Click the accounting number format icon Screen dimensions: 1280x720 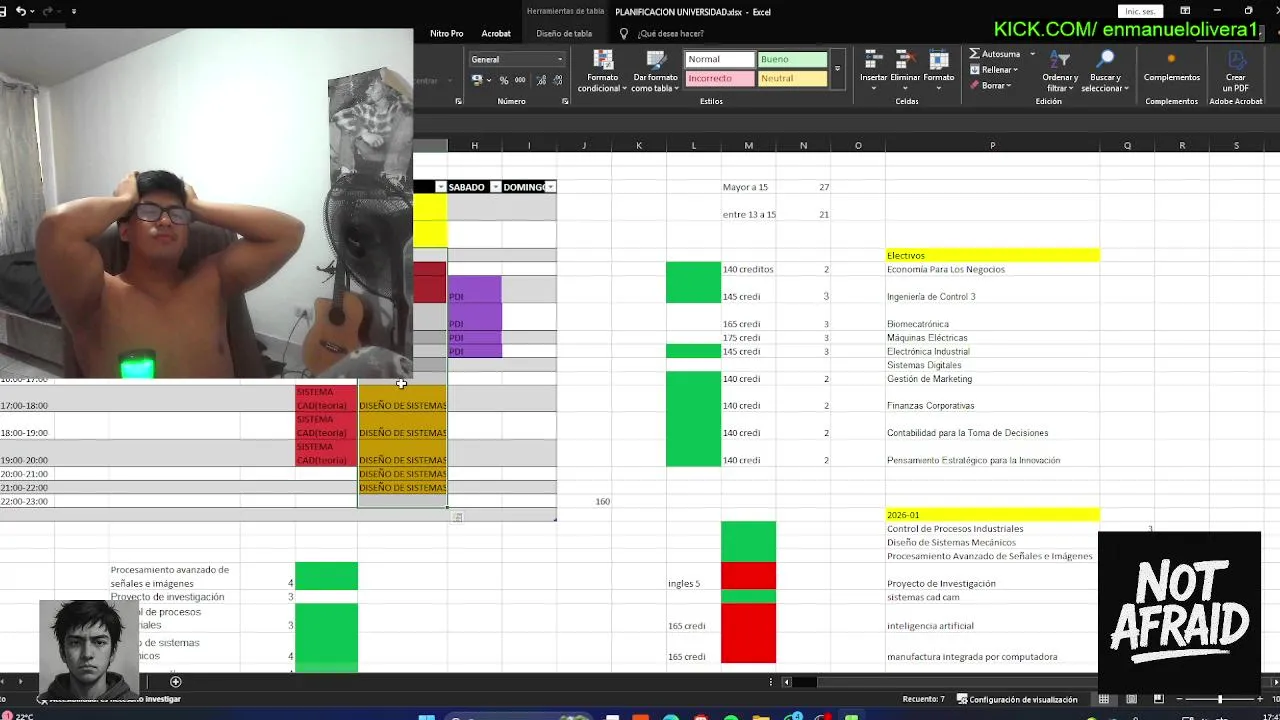pyautogui.click(x=477, y=80)
